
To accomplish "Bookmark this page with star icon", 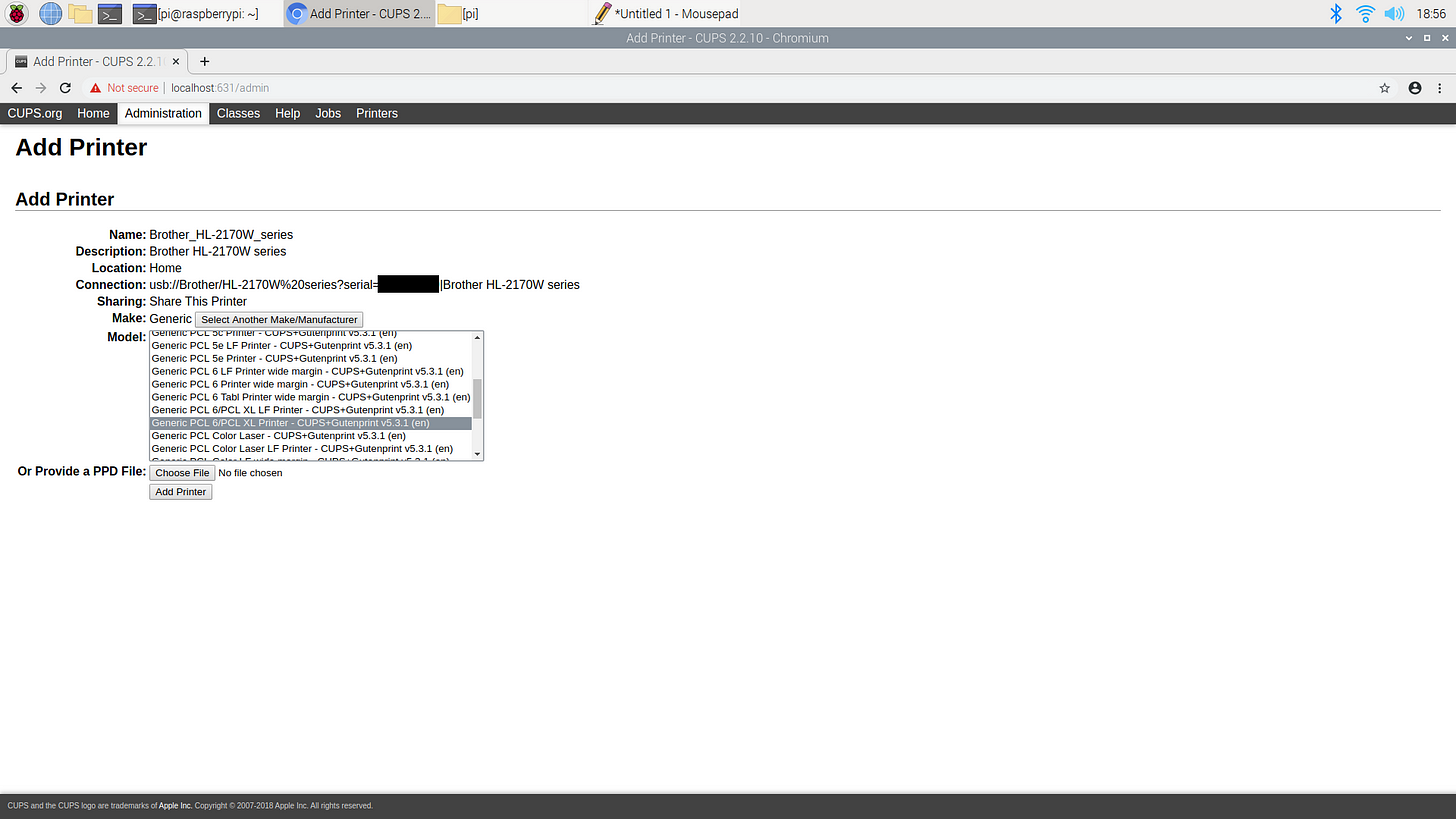I will [1385, 88].
